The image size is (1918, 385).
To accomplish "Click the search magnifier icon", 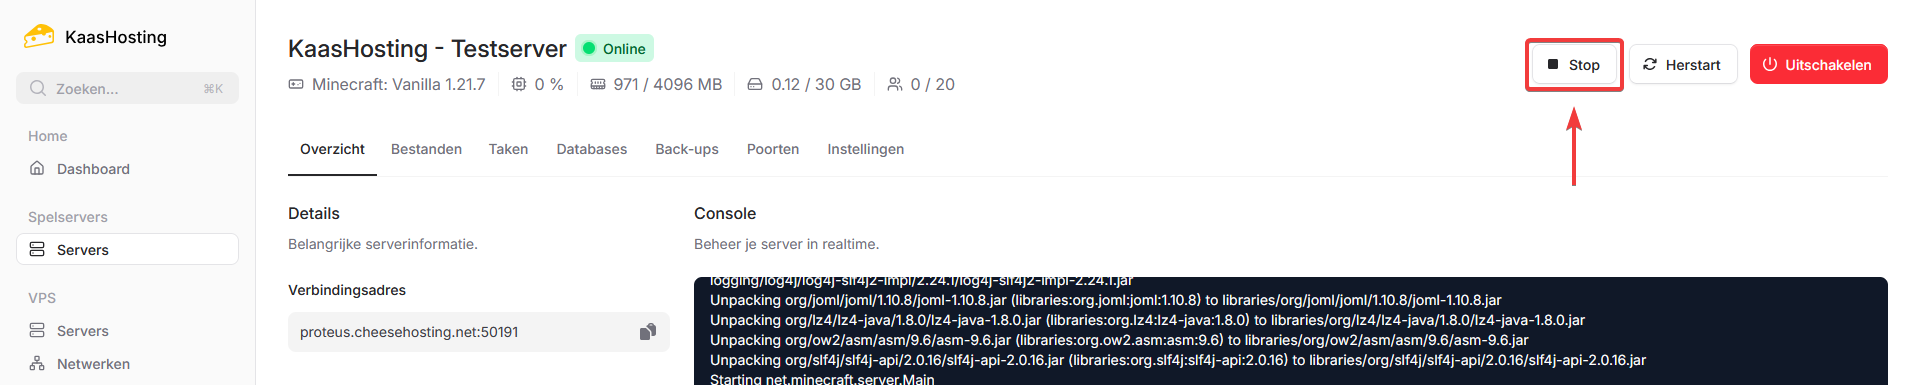I will (38, 88).
